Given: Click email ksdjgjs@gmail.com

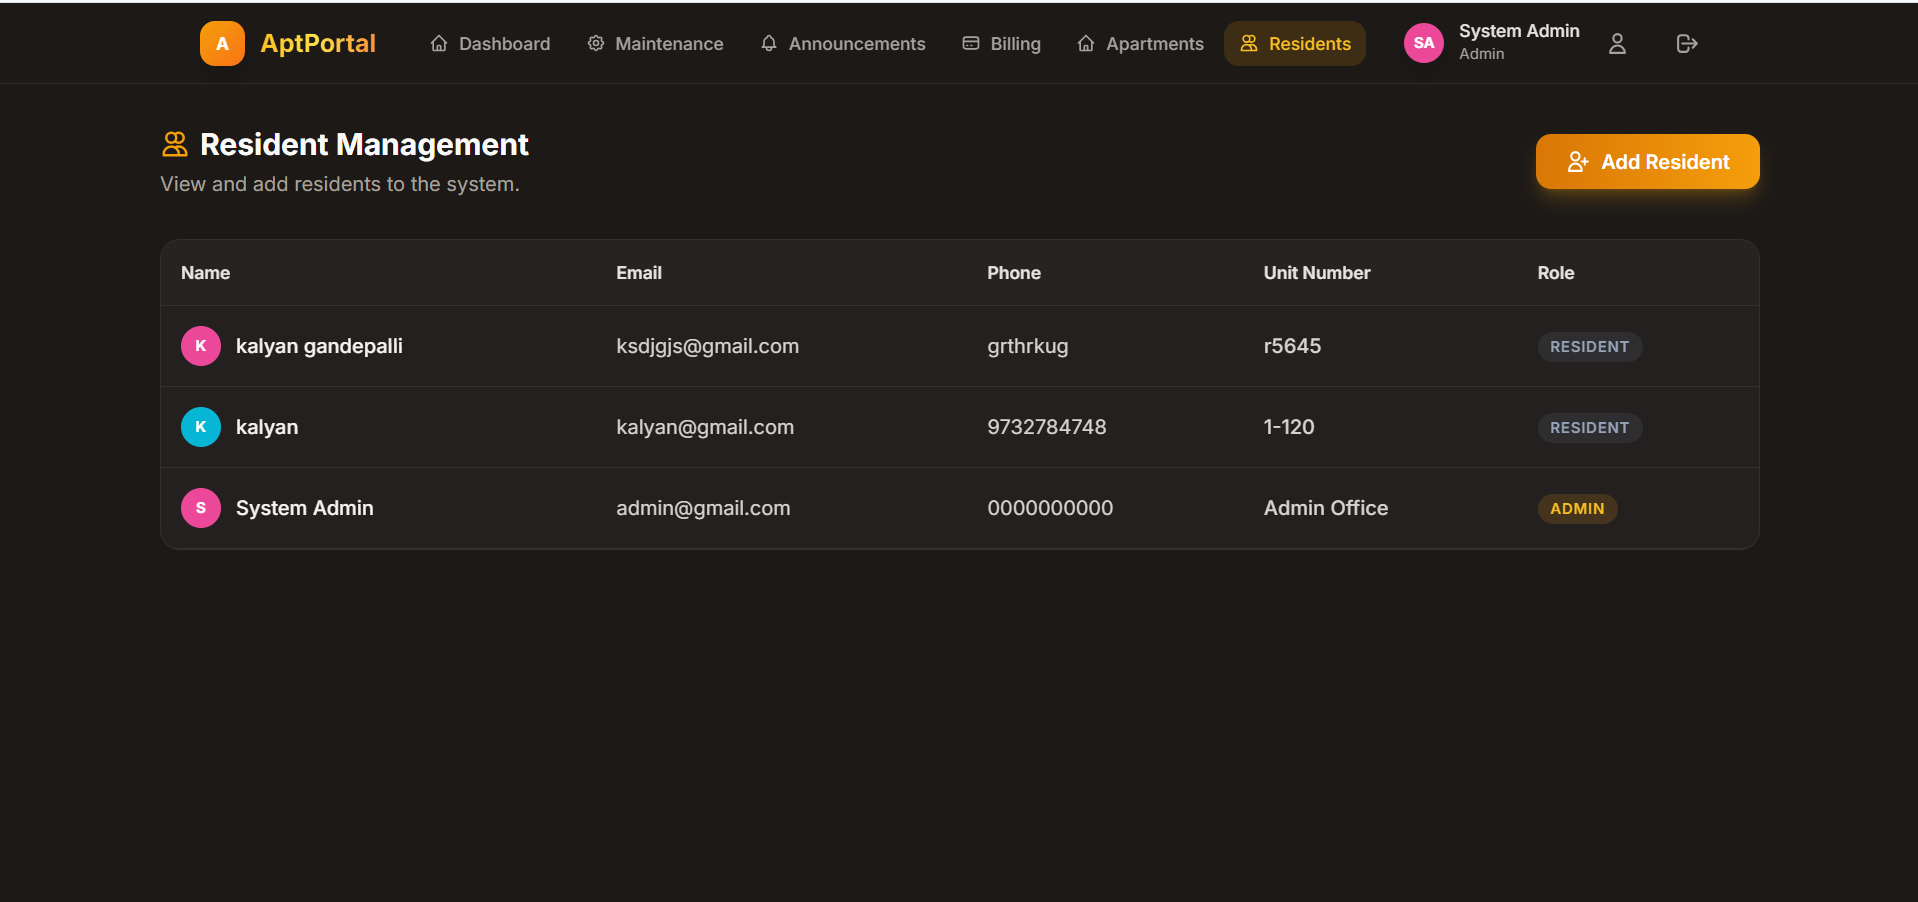Looking at the screenshot, I should pyautogui.click(x=708, y=346).
